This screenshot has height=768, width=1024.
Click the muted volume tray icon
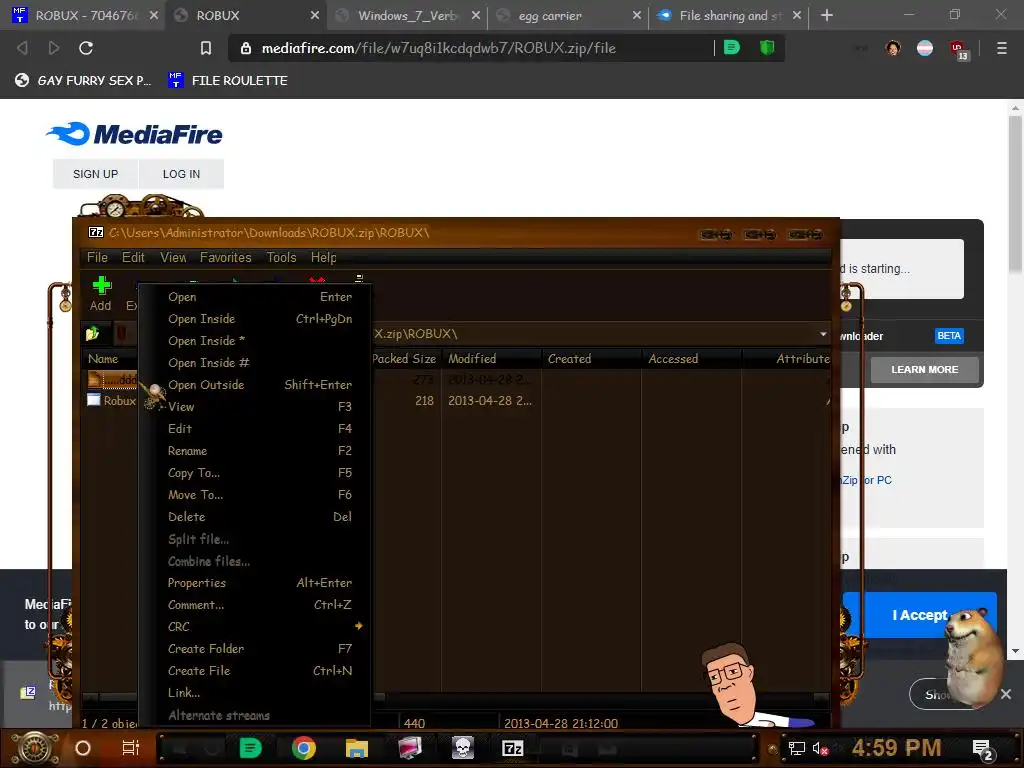[x=820, y=748]
